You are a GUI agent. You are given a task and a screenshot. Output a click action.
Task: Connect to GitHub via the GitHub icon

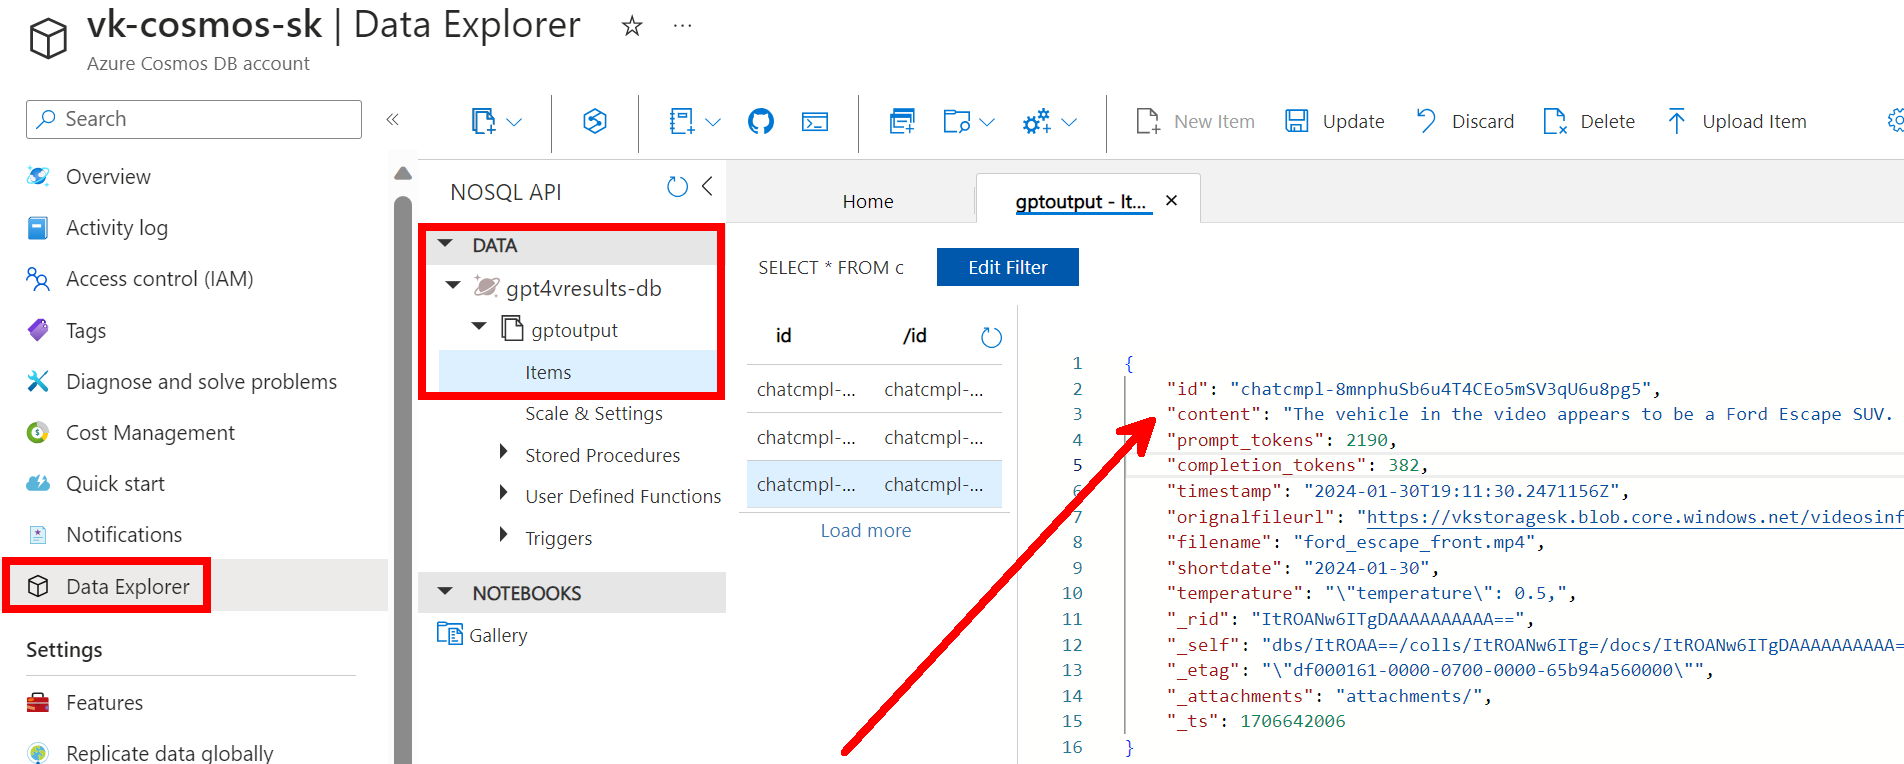pyautogui.click(x=761, y=122)
